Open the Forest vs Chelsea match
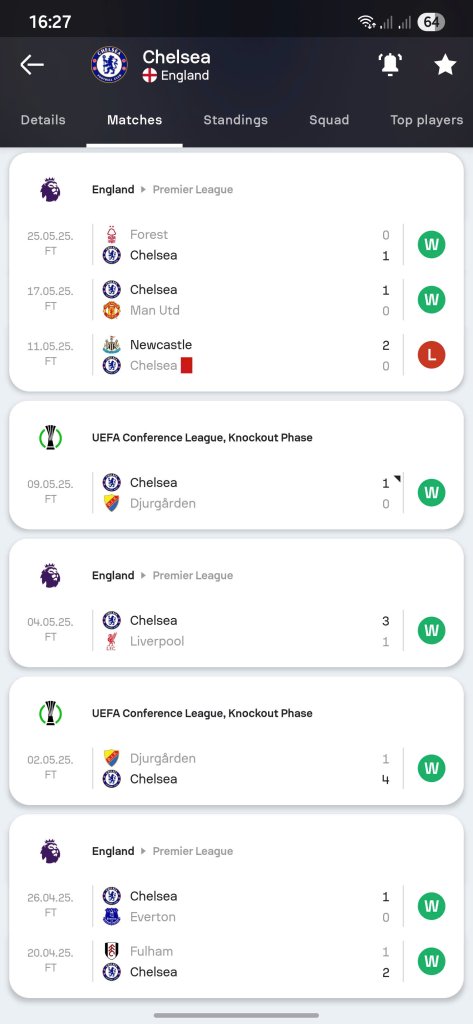 point(236,245)
